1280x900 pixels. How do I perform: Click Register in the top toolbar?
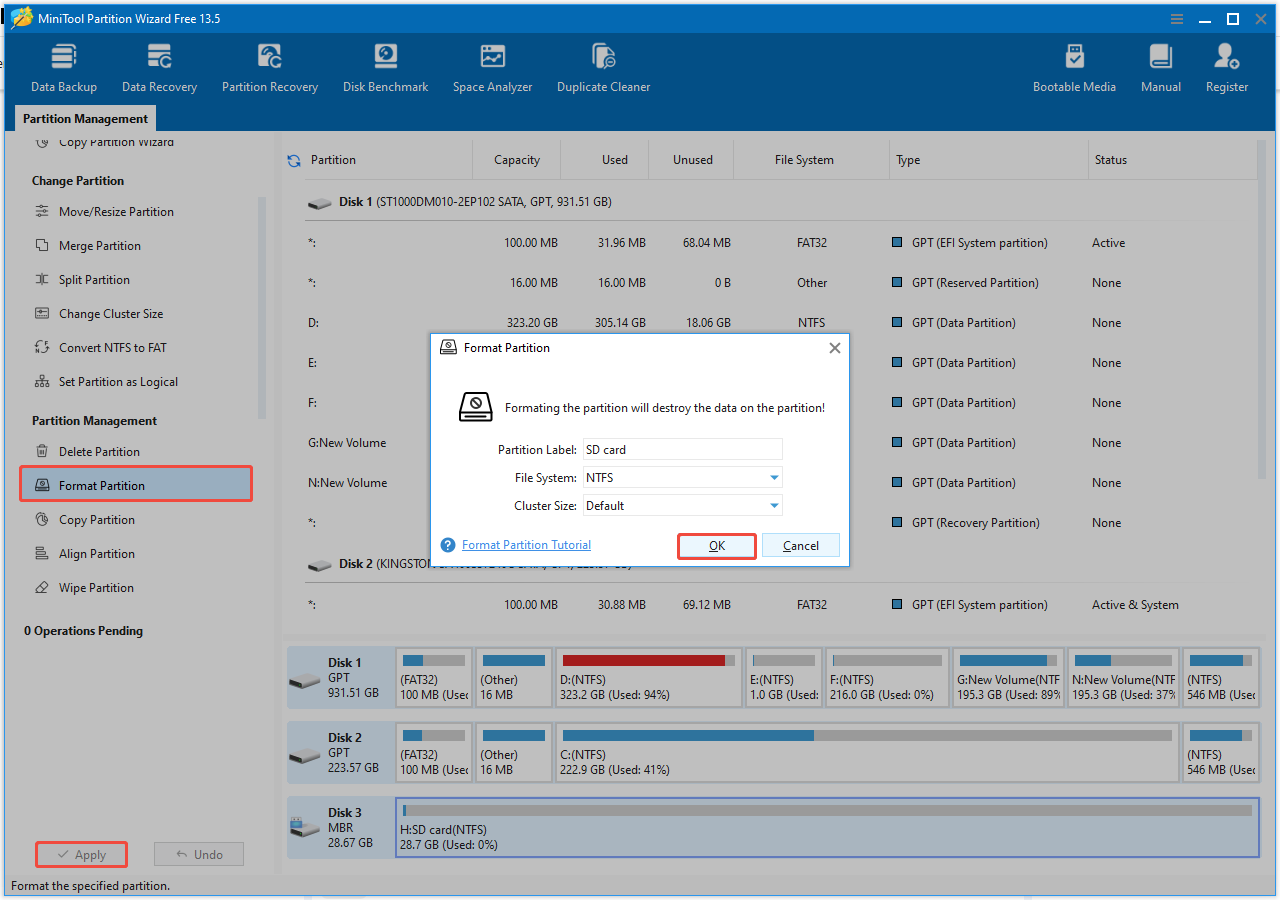click(1226, 65)
